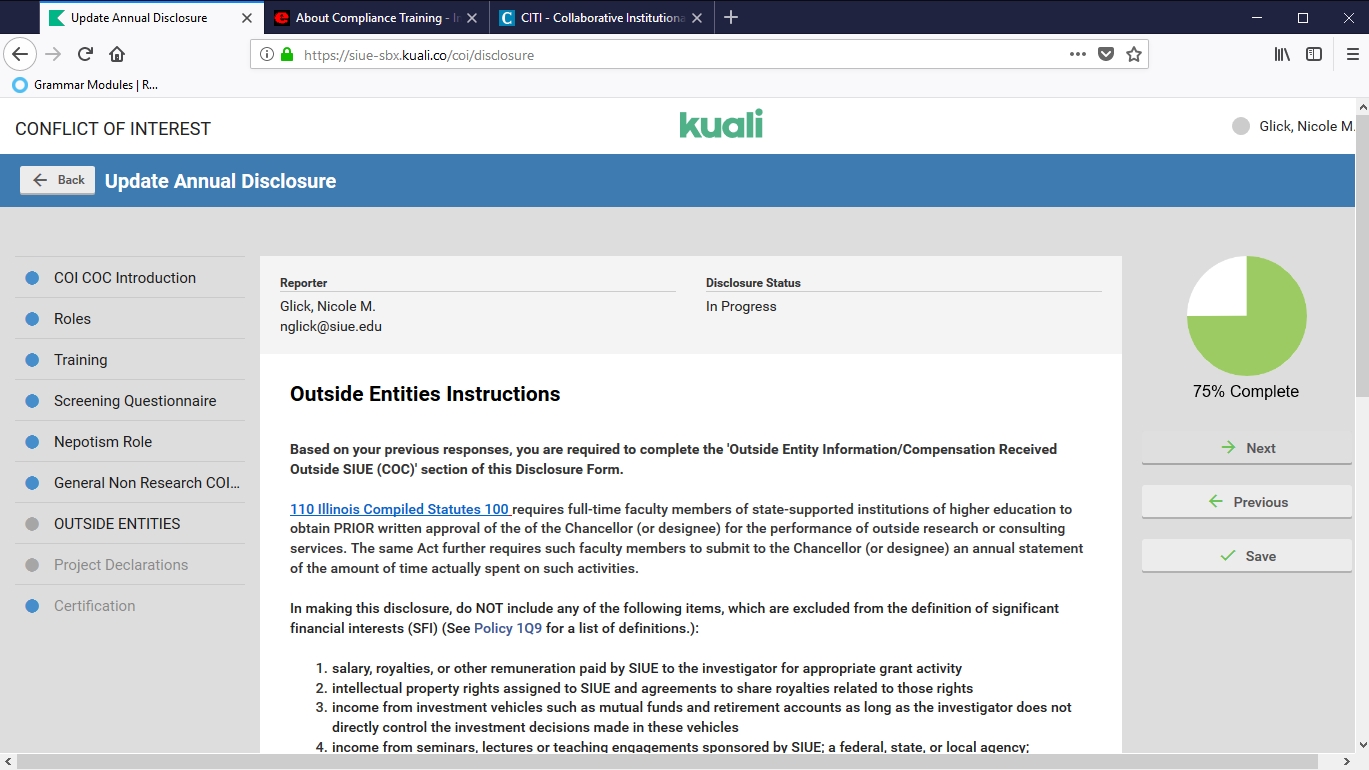The width and height of the screenshot is (1369, 770).
Task: Click the 75% complete progress pie chart
Action: (x=1246, y=316)
